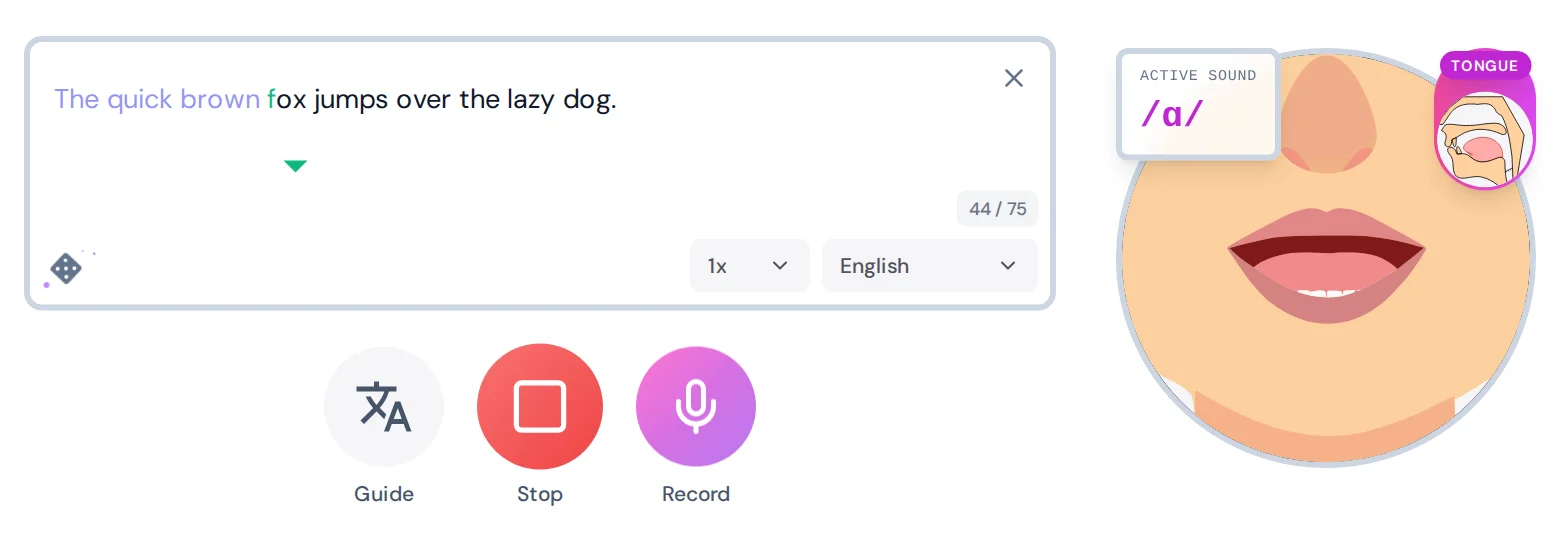Click the word "dog." in the sentence

point(589,100)
